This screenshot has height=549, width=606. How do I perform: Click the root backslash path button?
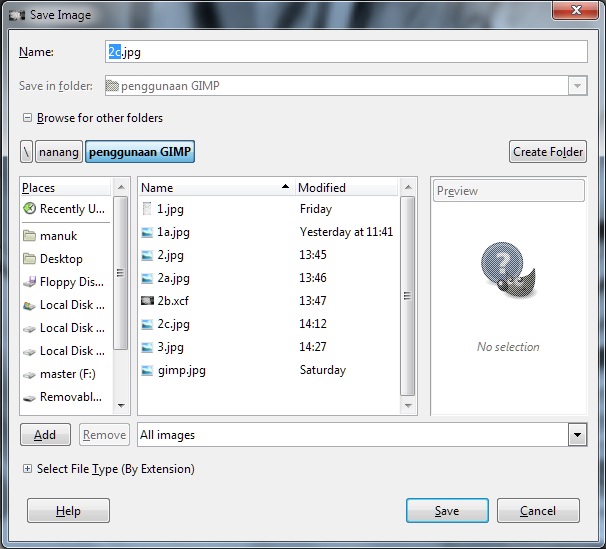[x=26, y=152]
